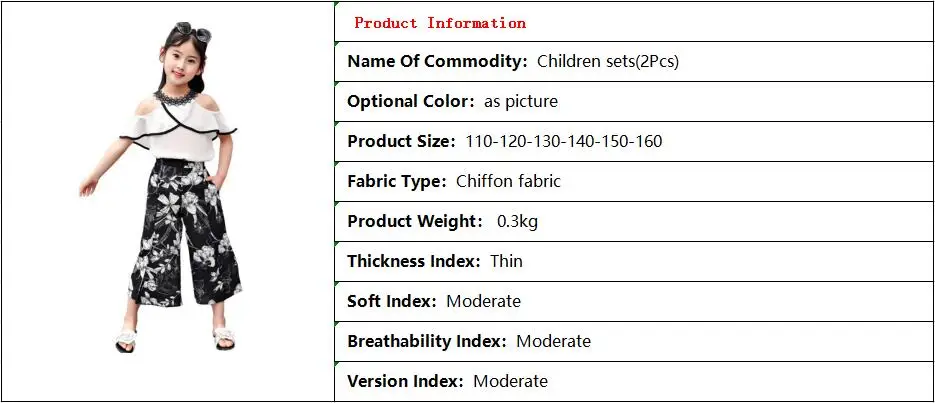Click the Product Information header
Image resolution: width=935 pixels, height=403 pixels.
point(440,23)
